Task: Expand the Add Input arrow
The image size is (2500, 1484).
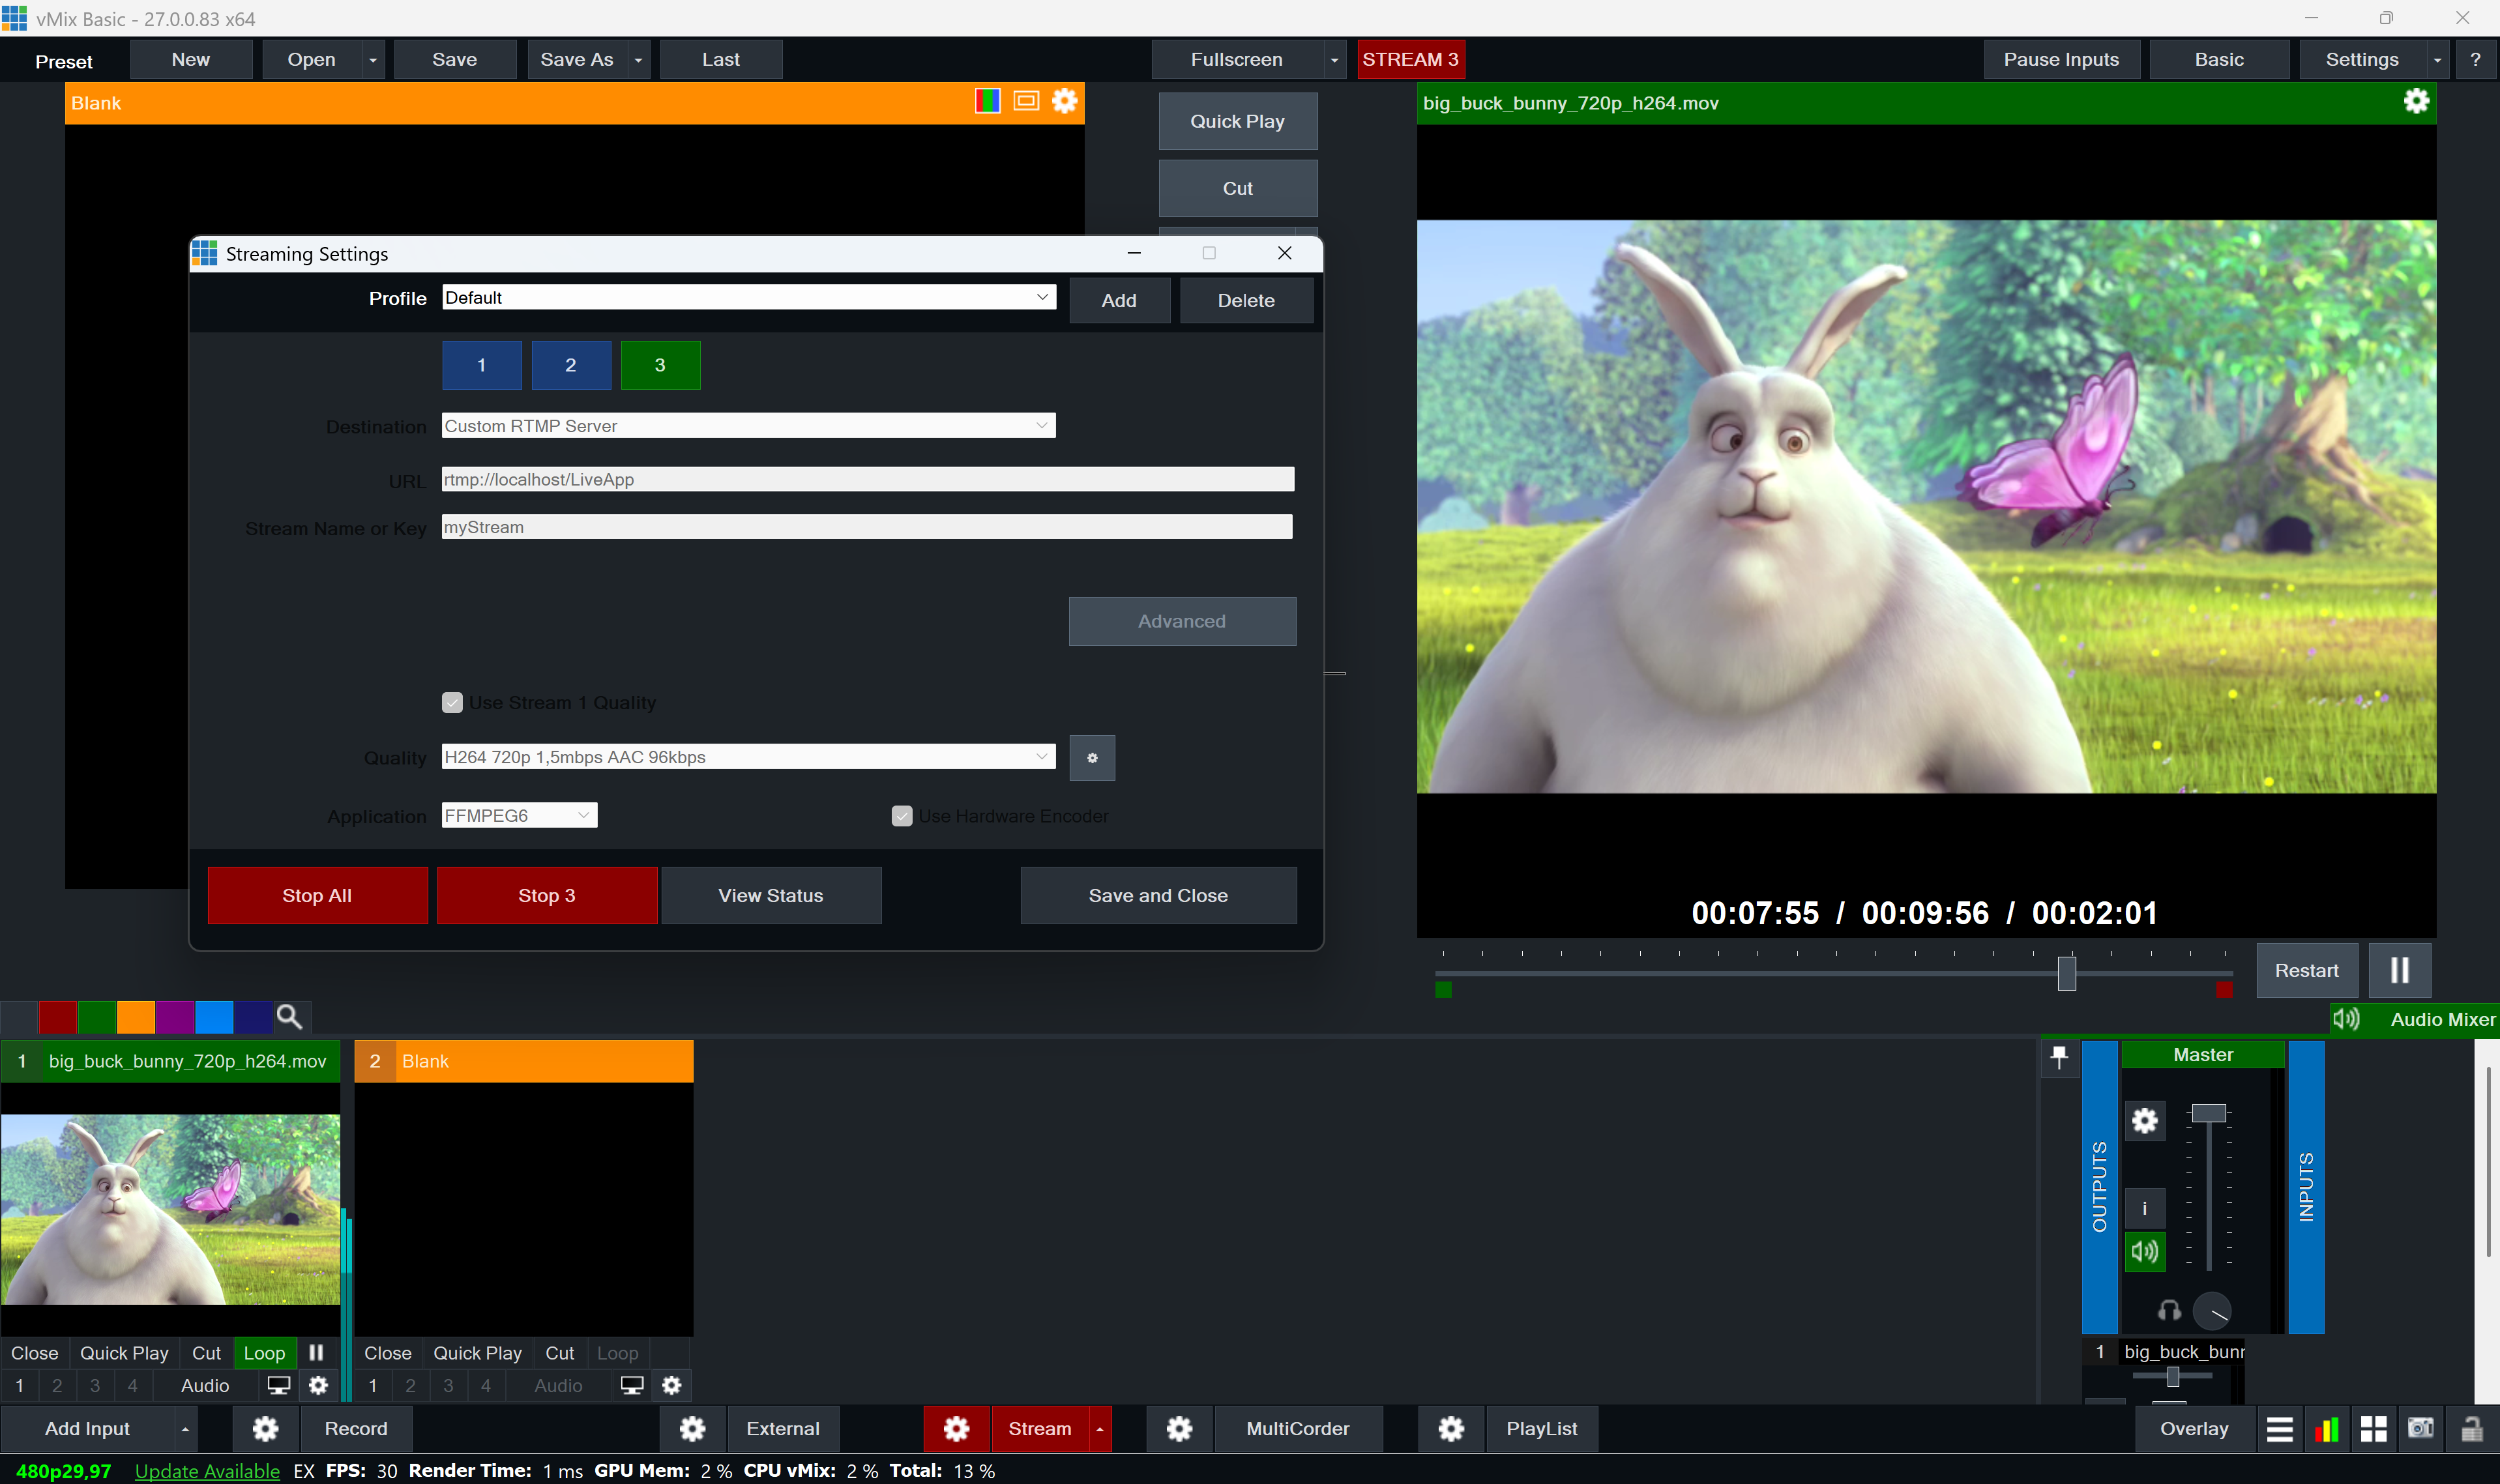Action: coord(185,1429)
